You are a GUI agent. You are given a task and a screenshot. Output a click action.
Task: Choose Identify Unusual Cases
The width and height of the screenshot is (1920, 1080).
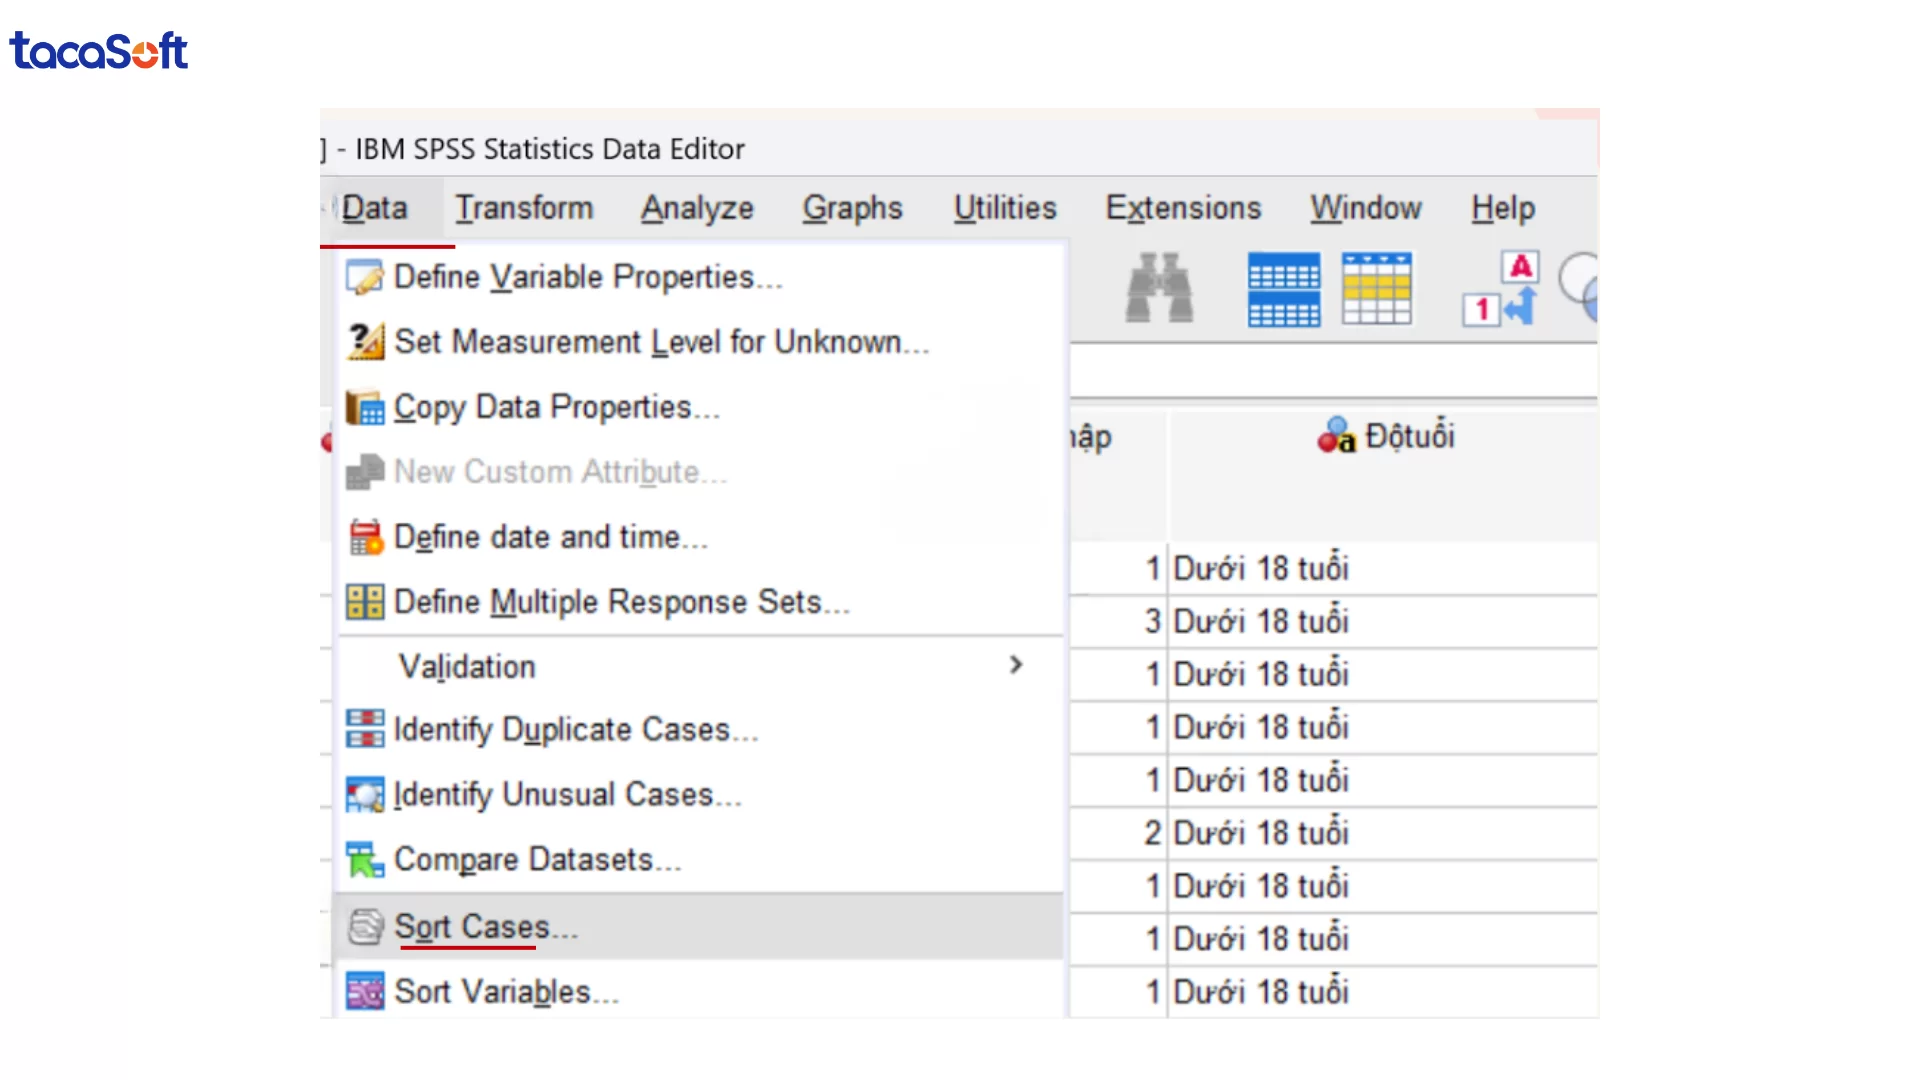coord(567,795)
